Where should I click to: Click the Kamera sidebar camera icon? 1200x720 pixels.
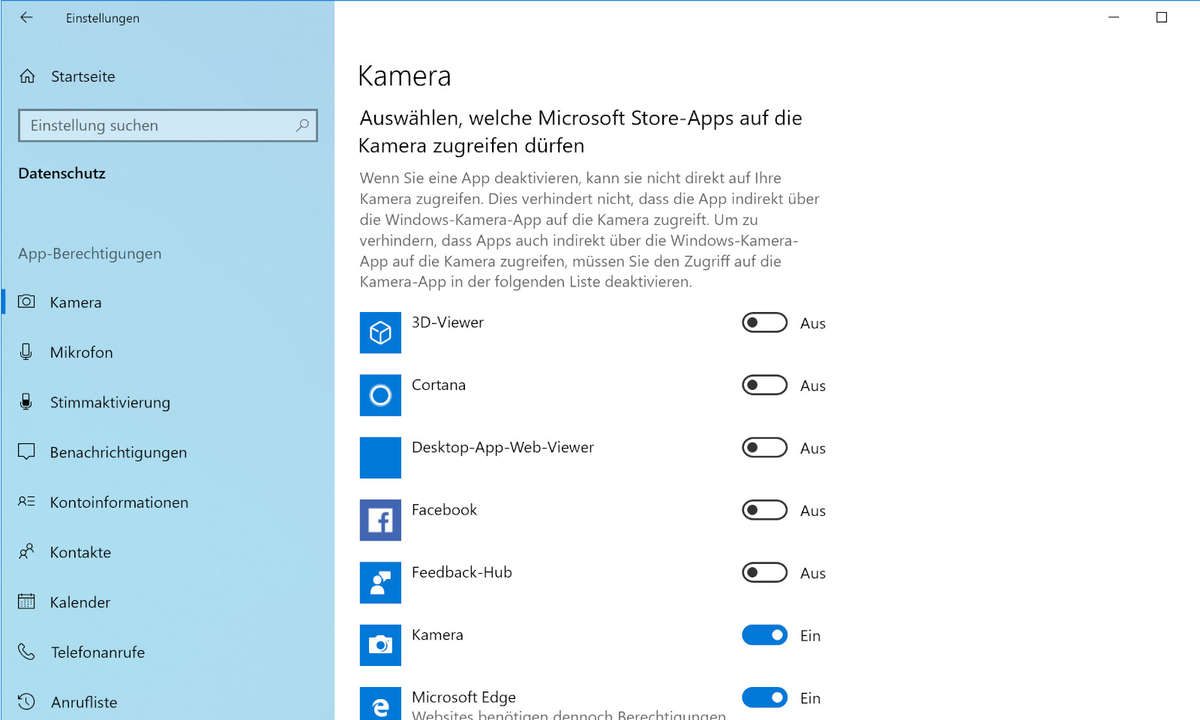pyautogui.click(x=27, y=302)
